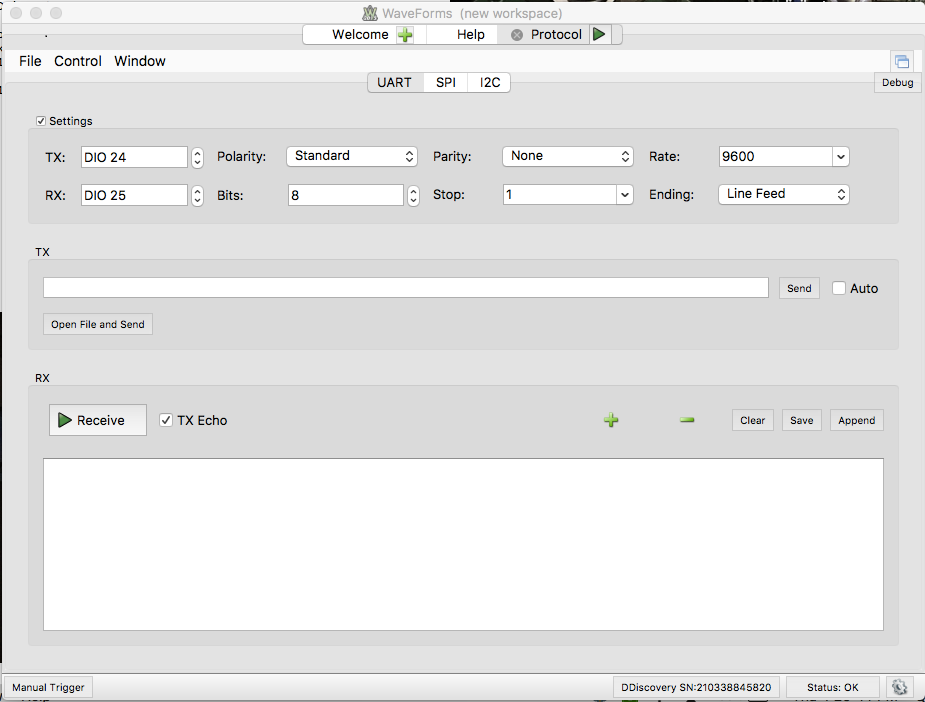The image size is (925, 702).
Task: Click inside the RX received data area
Action: point(463,544)
